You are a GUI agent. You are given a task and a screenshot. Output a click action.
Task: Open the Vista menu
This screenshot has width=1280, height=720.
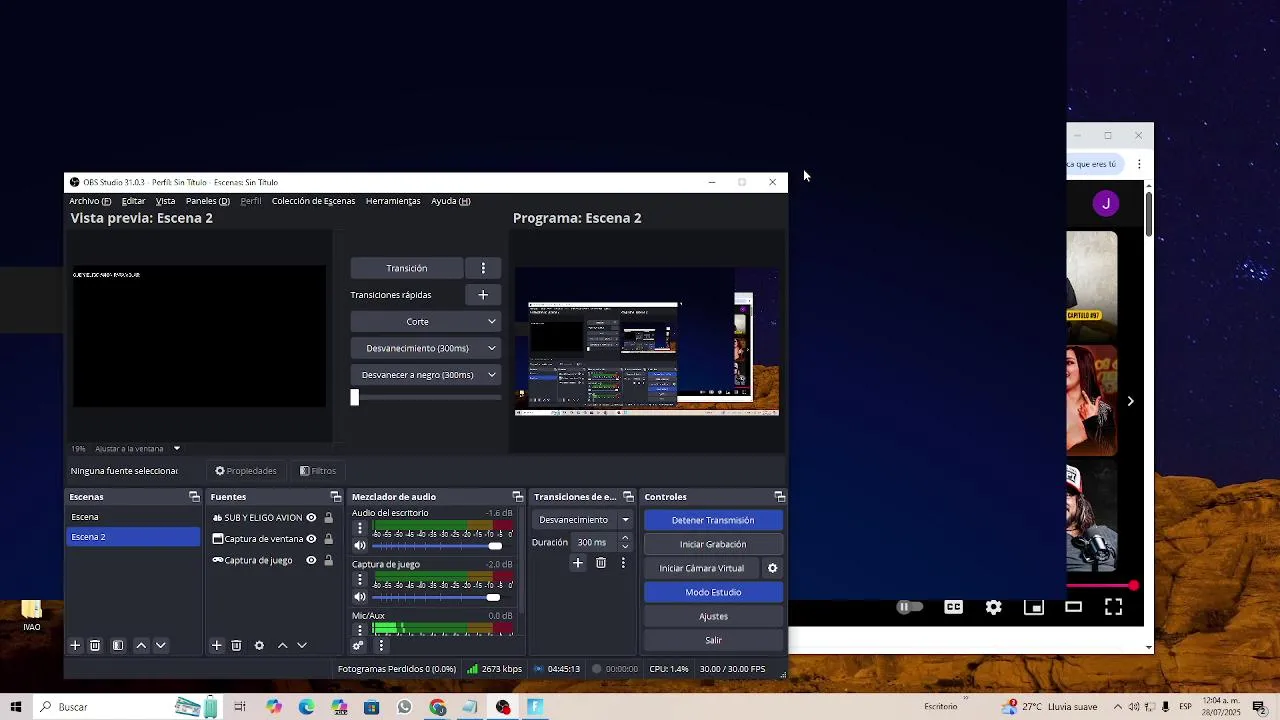click(165, 201)
